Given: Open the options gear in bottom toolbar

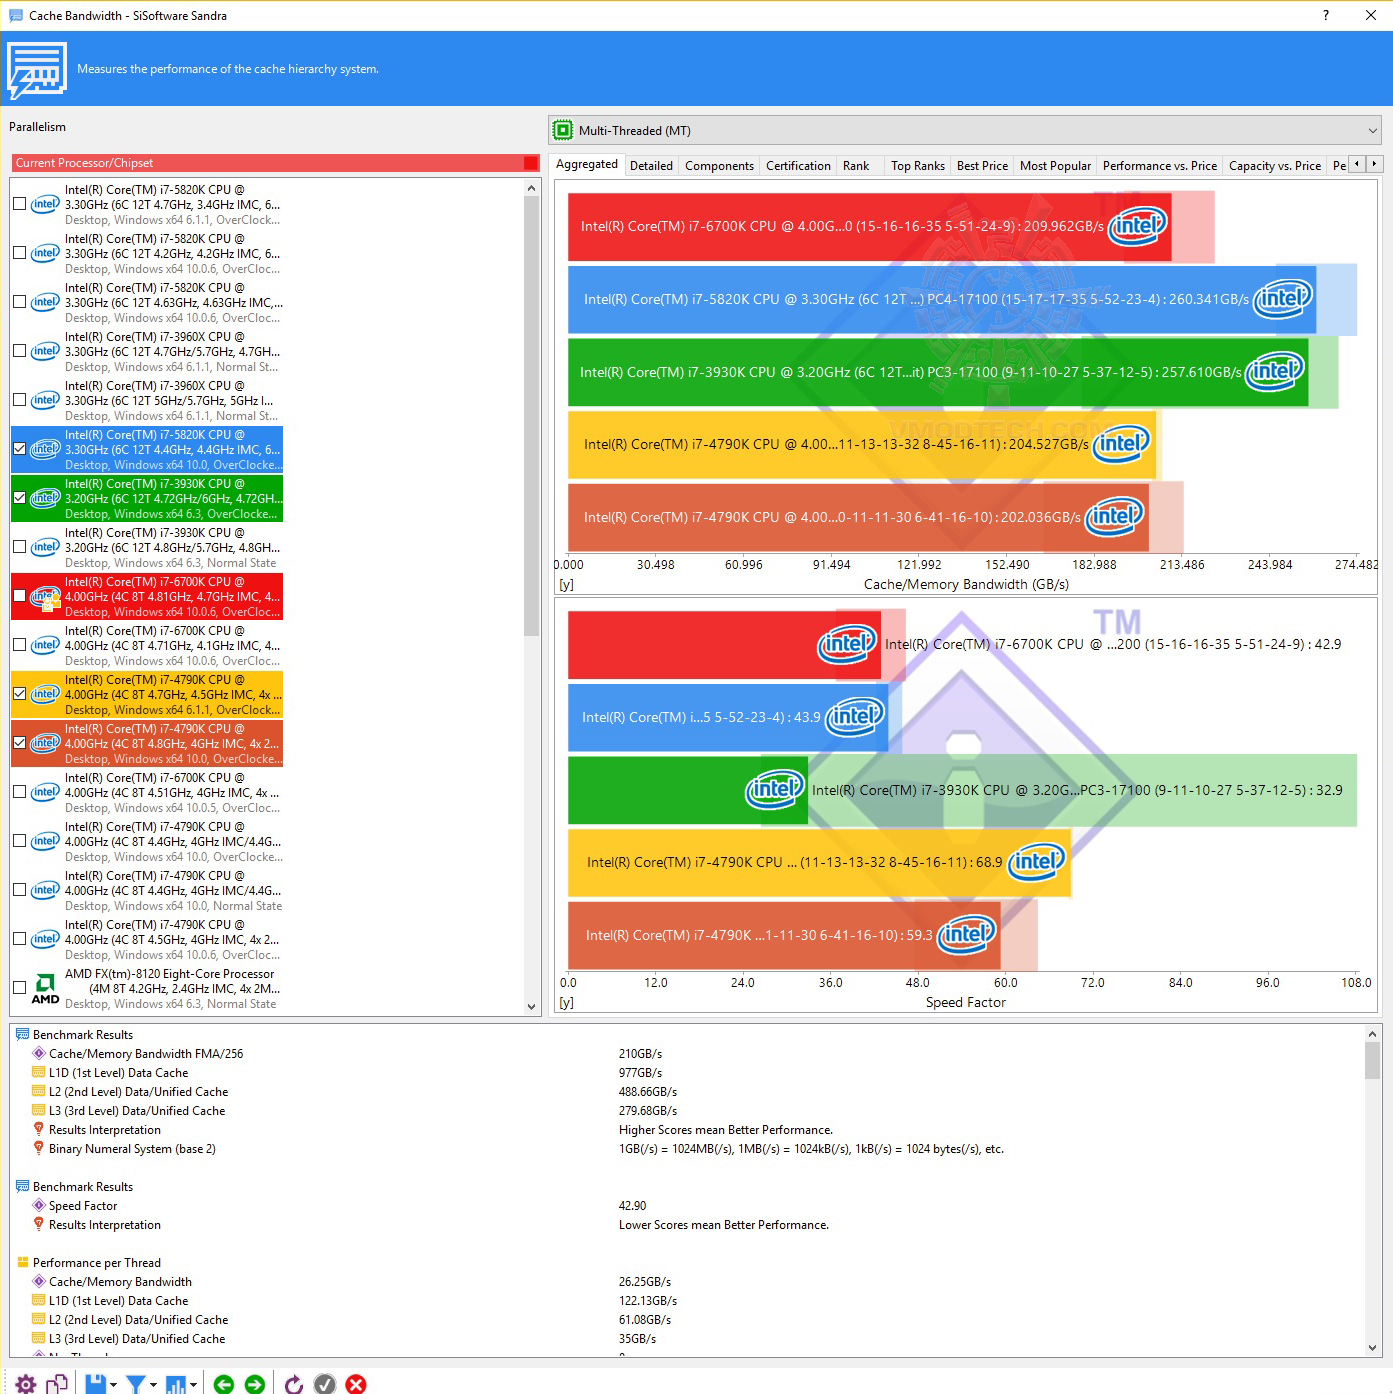Looking at the screenshot, I should pyautogui.click(x=26, y=1384).
